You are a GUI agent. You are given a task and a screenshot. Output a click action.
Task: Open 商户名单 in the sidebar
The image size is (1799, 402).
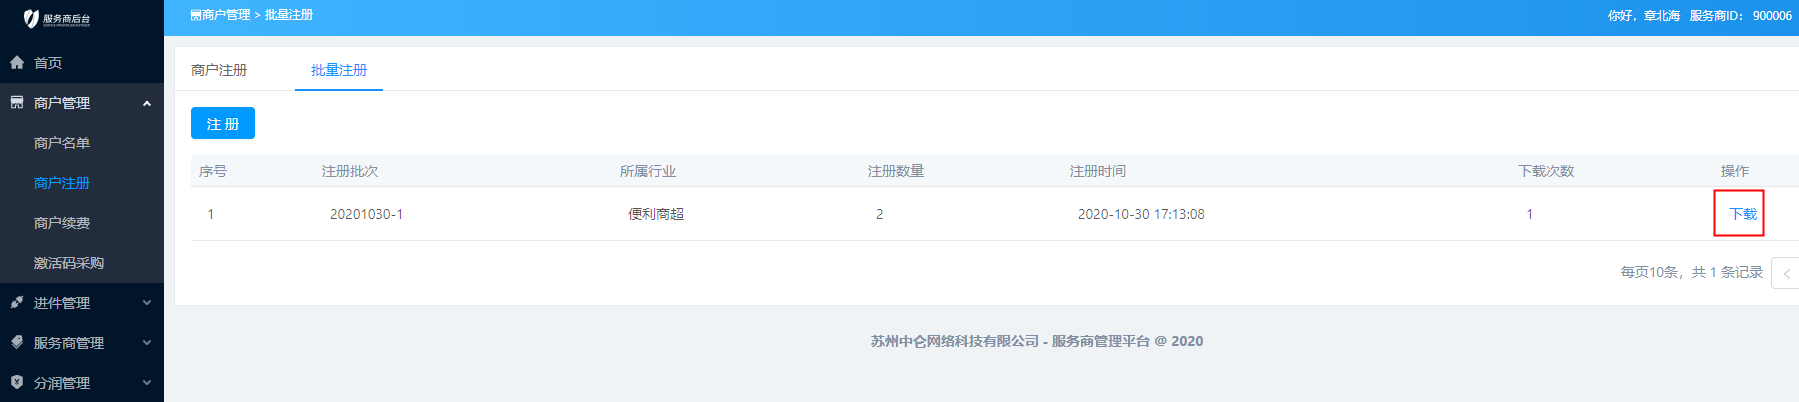[x=62, y=143]
